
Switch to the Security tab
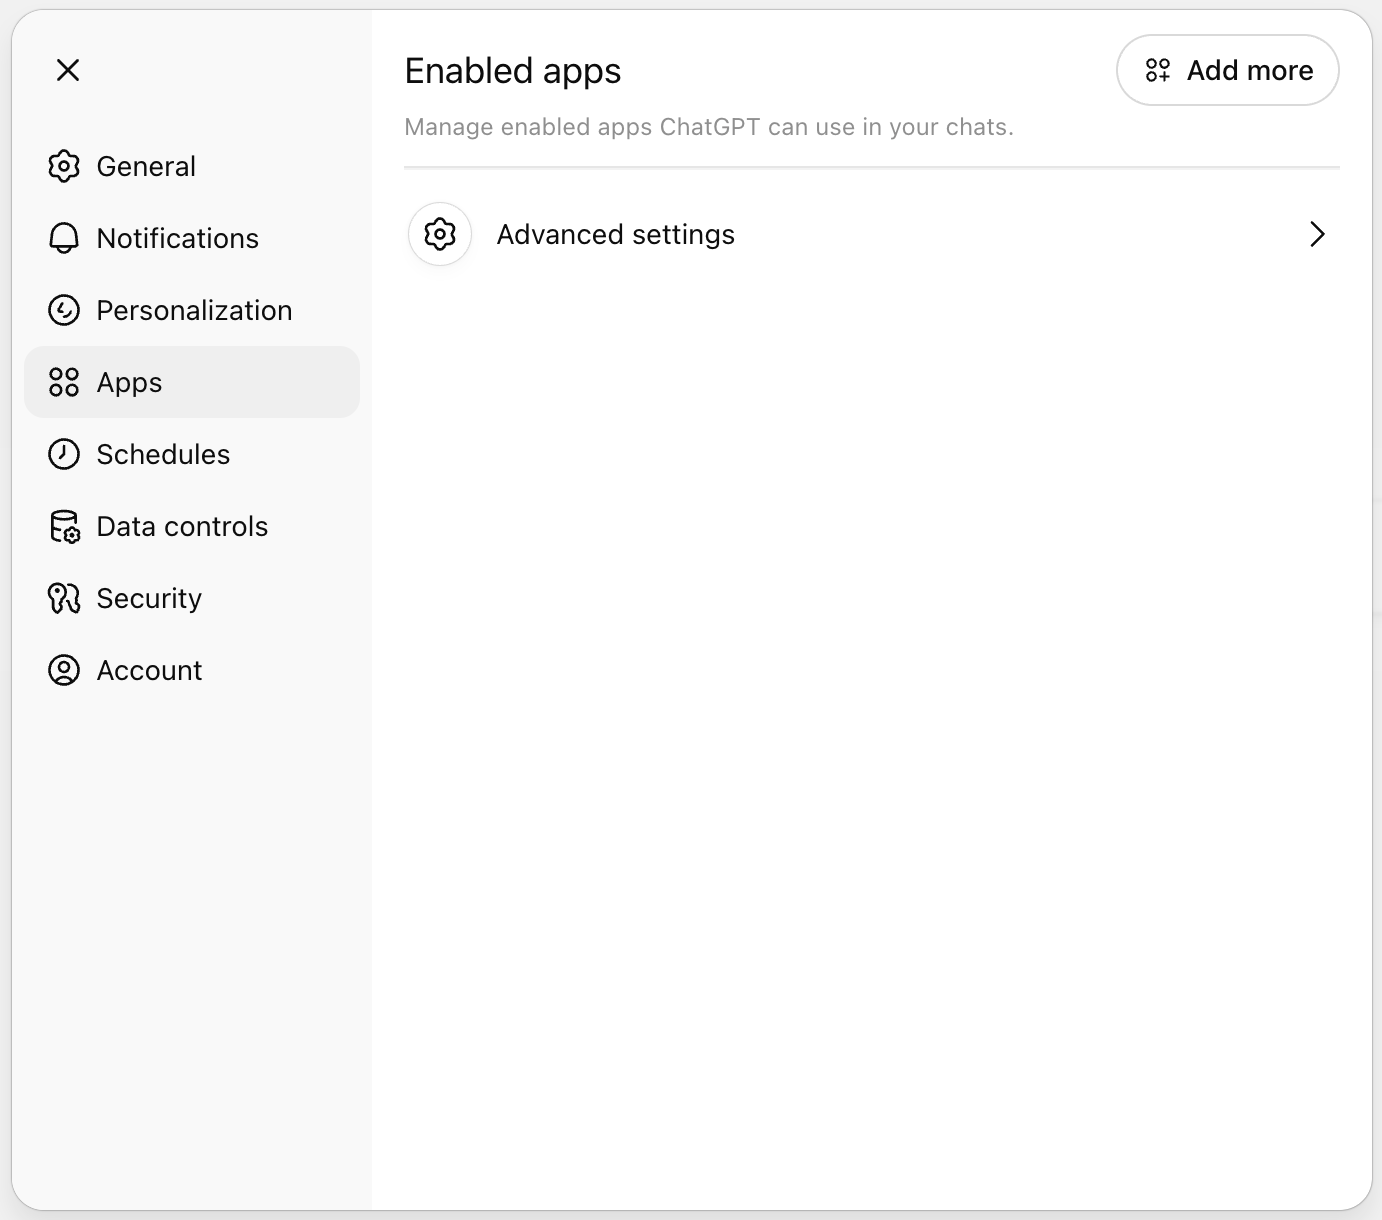pyautogui.click(x=148, y=598)
